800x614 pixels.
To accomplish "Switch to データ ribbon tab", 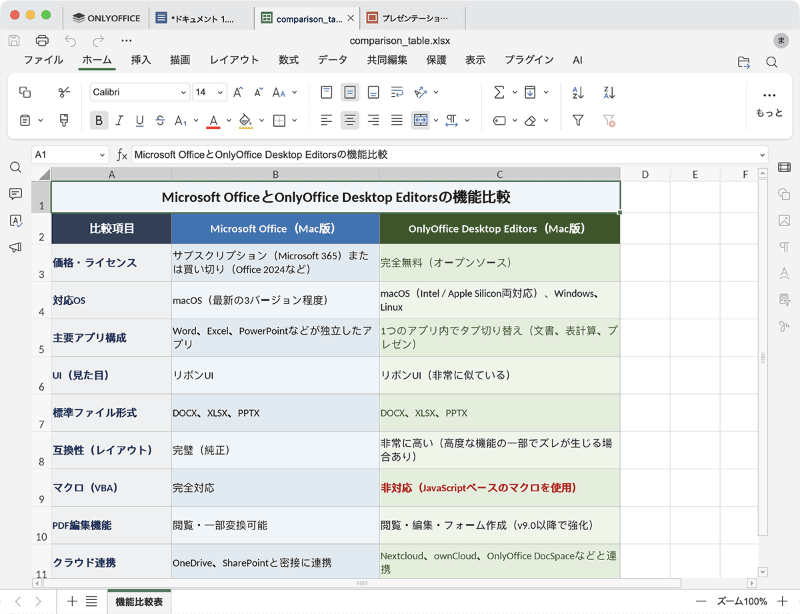I will point(333,60).
